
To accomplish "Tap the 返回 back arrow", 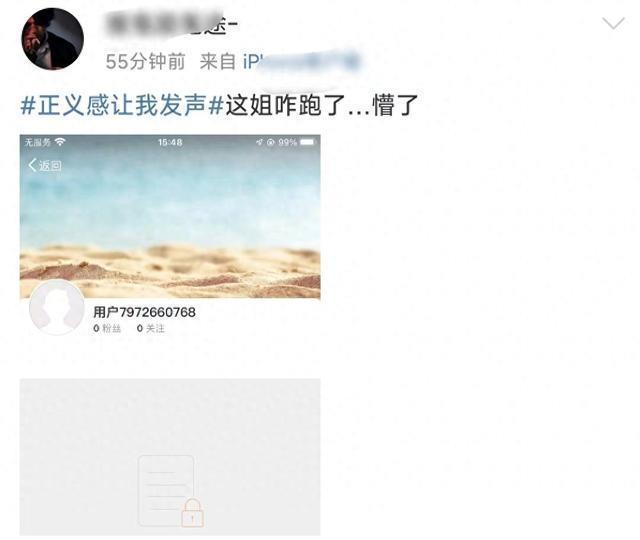I will point(45,165).
